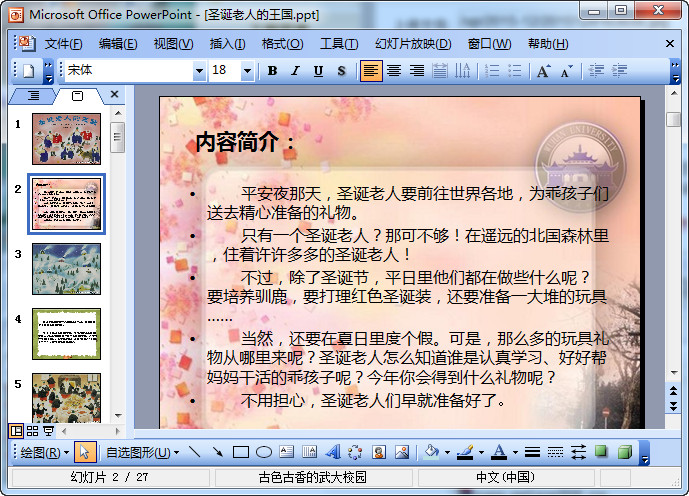This screenshot has width=689, height=496.
Task: Open the 幻灯片放映(D) menu
Action: (413, 44)
